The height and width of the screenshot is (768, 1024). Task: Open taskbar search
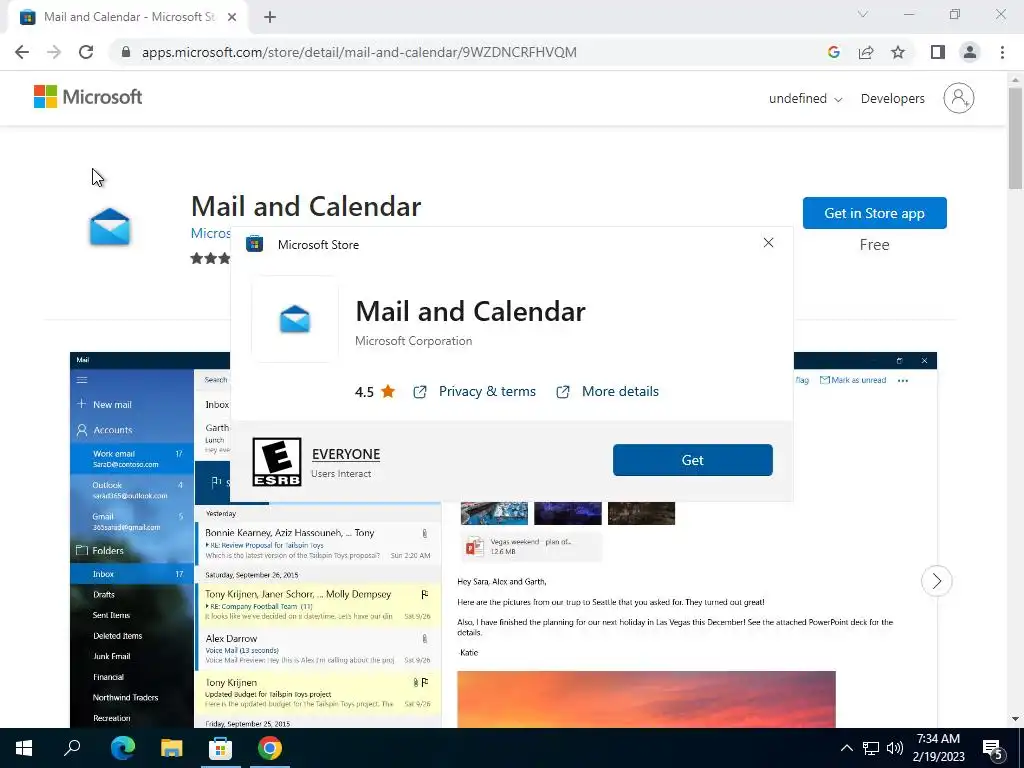[x=72, y=748]
